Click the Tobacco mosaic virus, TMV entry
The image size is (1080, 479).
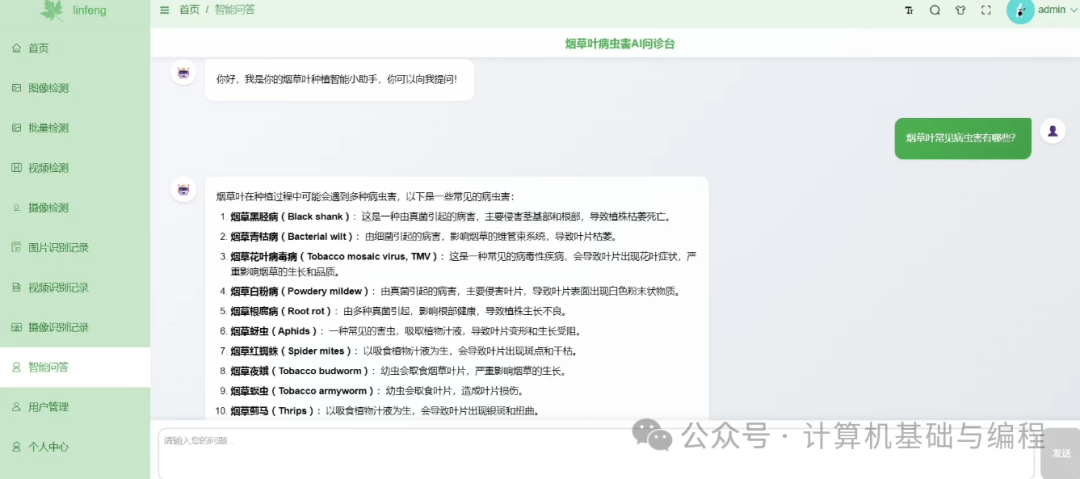tap(465, 263)
